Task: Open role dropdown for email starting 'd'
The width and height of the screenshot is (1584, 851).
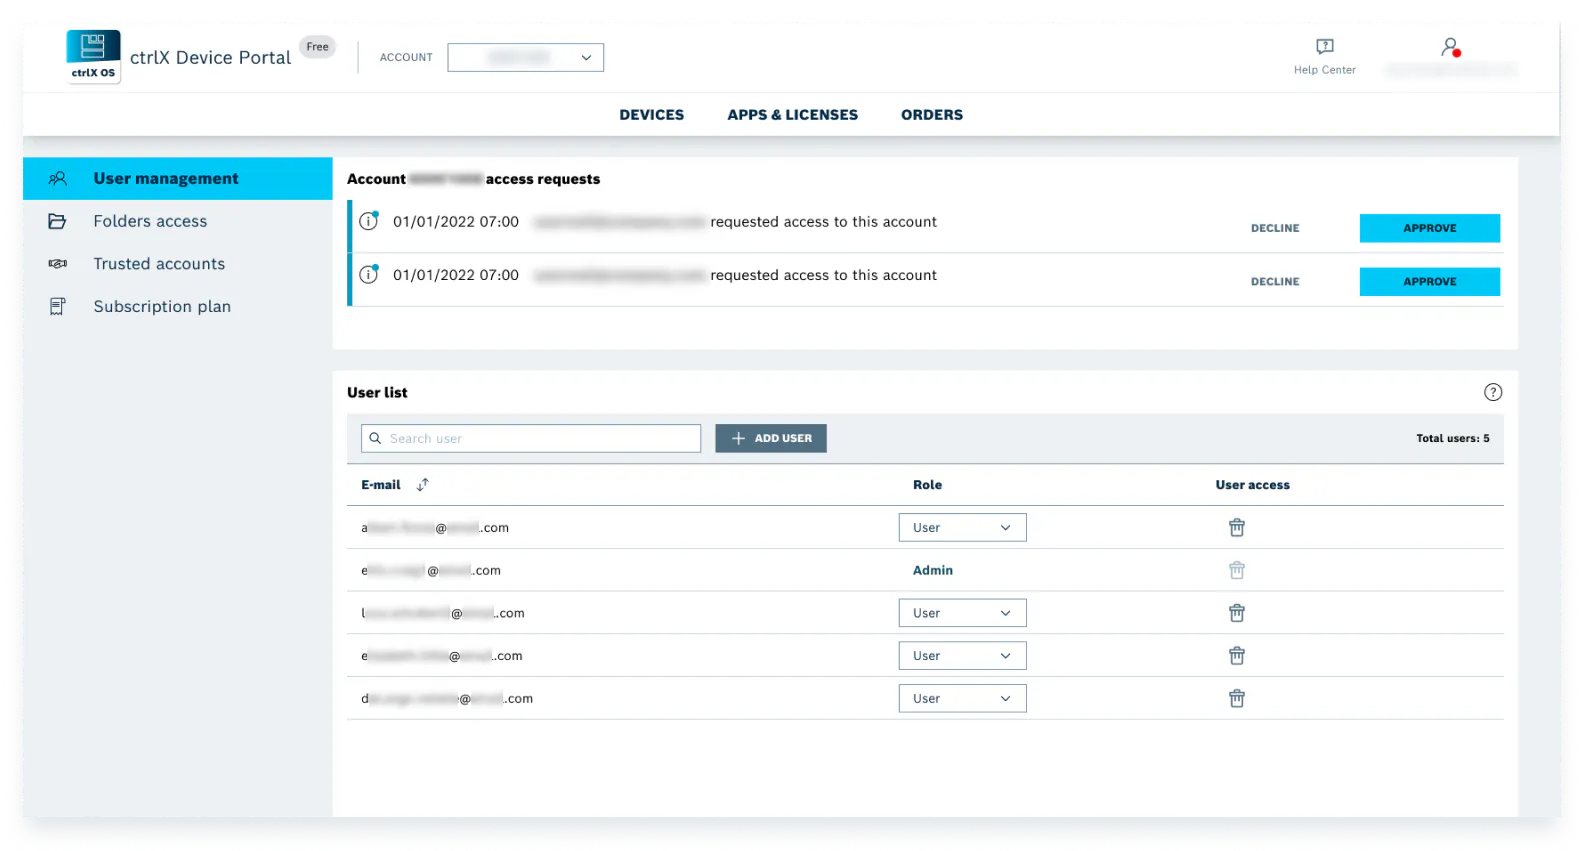Action: [x=962, y=698]
